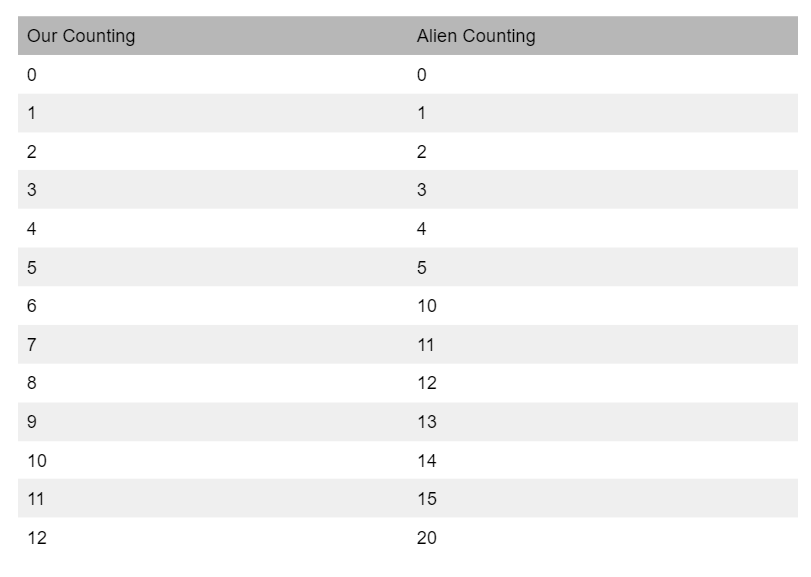Click value 5 in the Alien Counting column
The width and height of the screenshot is (811, 577).
[422, 268]
